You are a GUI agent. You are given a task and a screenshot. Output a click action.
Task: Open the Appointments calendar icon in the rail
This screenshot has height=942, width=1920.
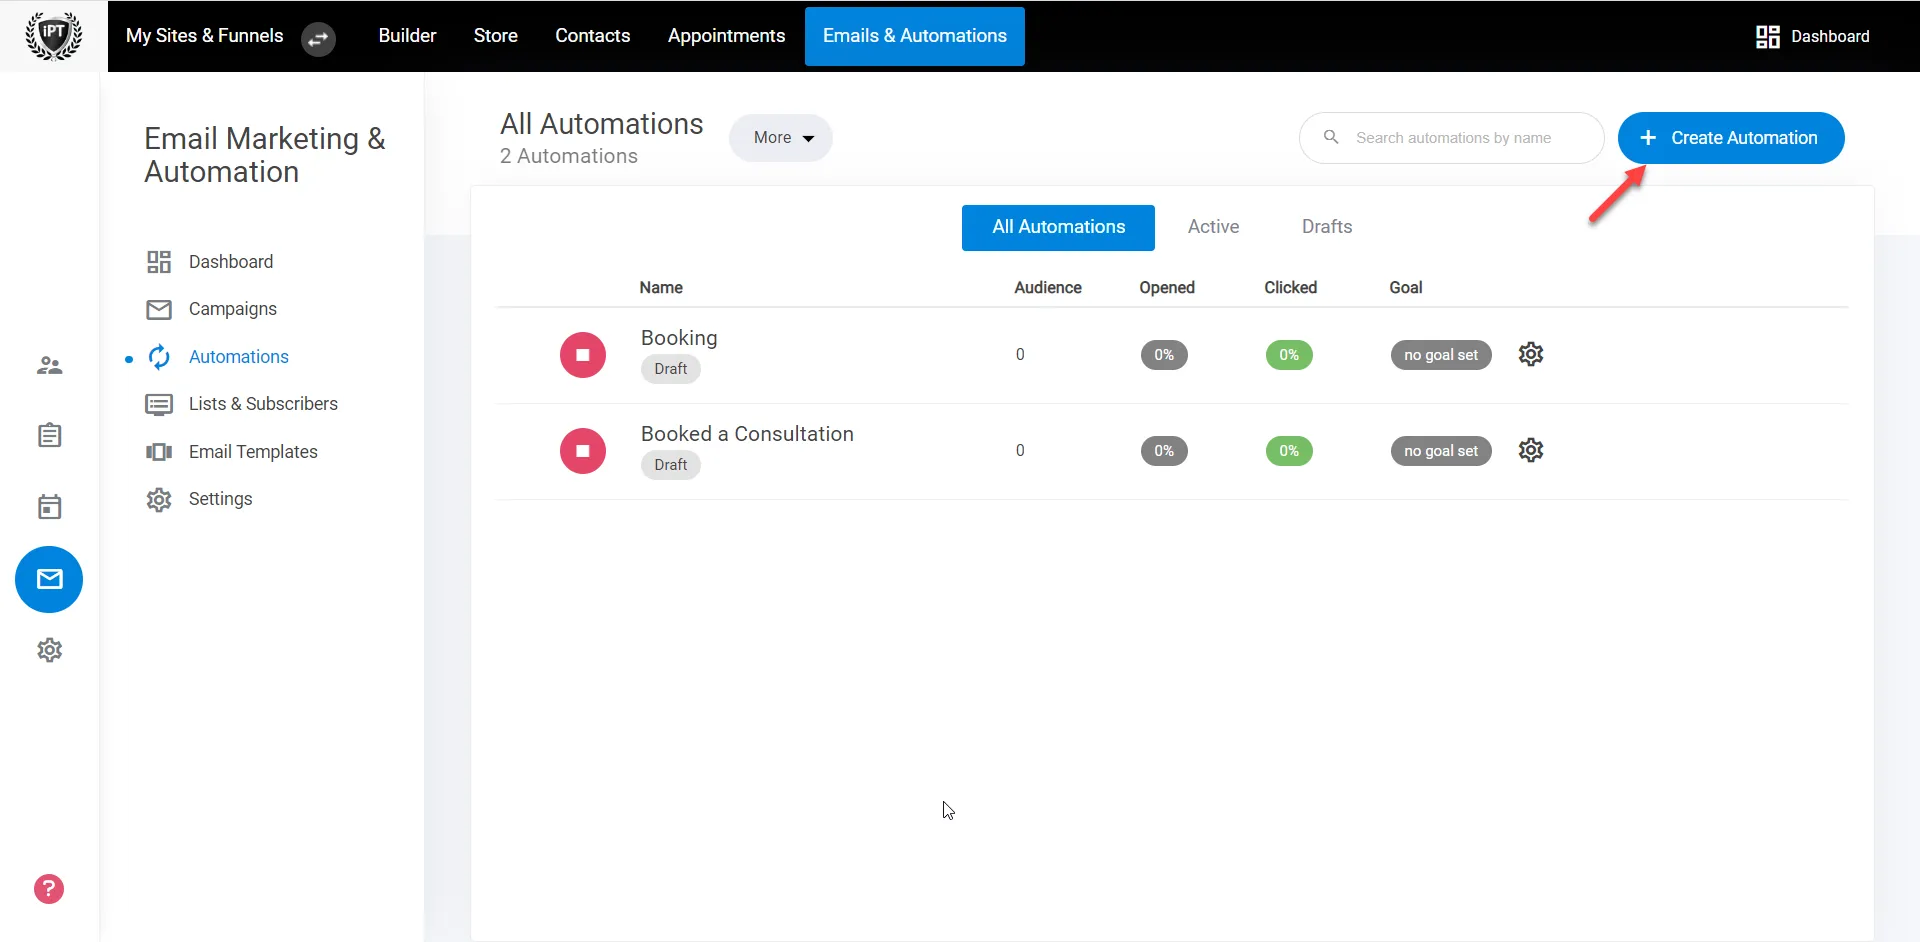pos(49,507)
